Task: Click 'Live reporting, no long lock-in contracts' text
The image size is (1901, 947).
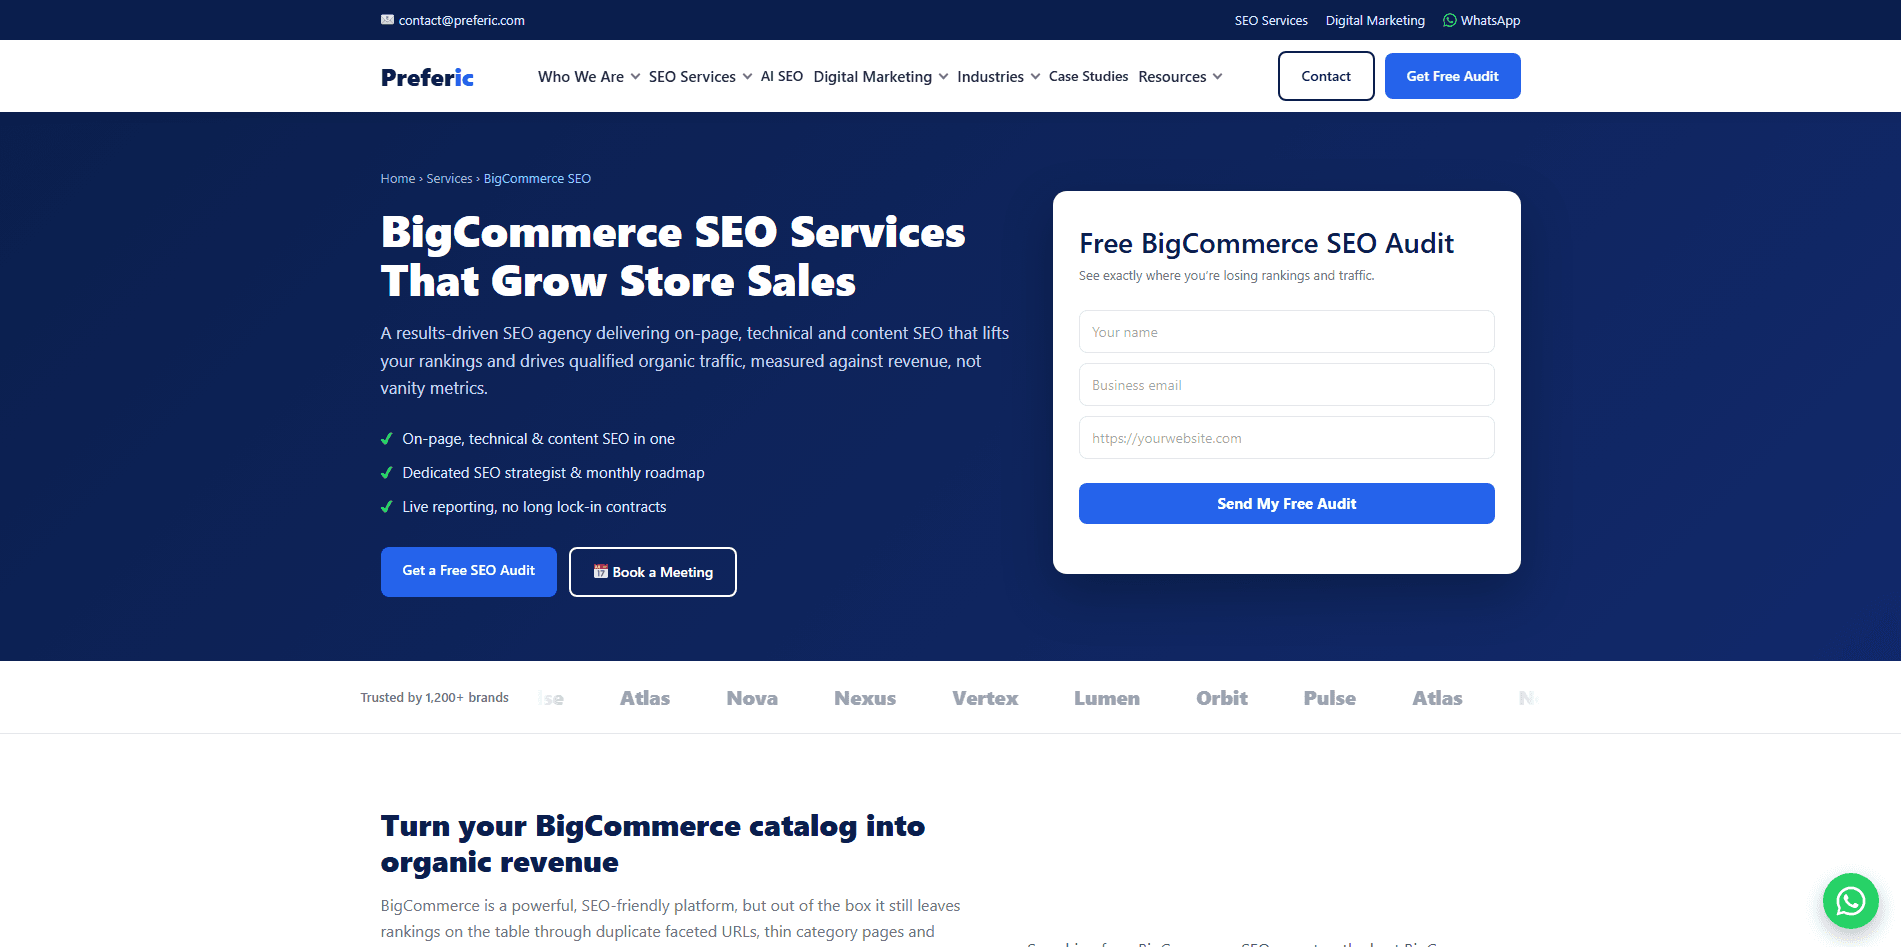Action: pyautogui.click(x=534, y=507)
